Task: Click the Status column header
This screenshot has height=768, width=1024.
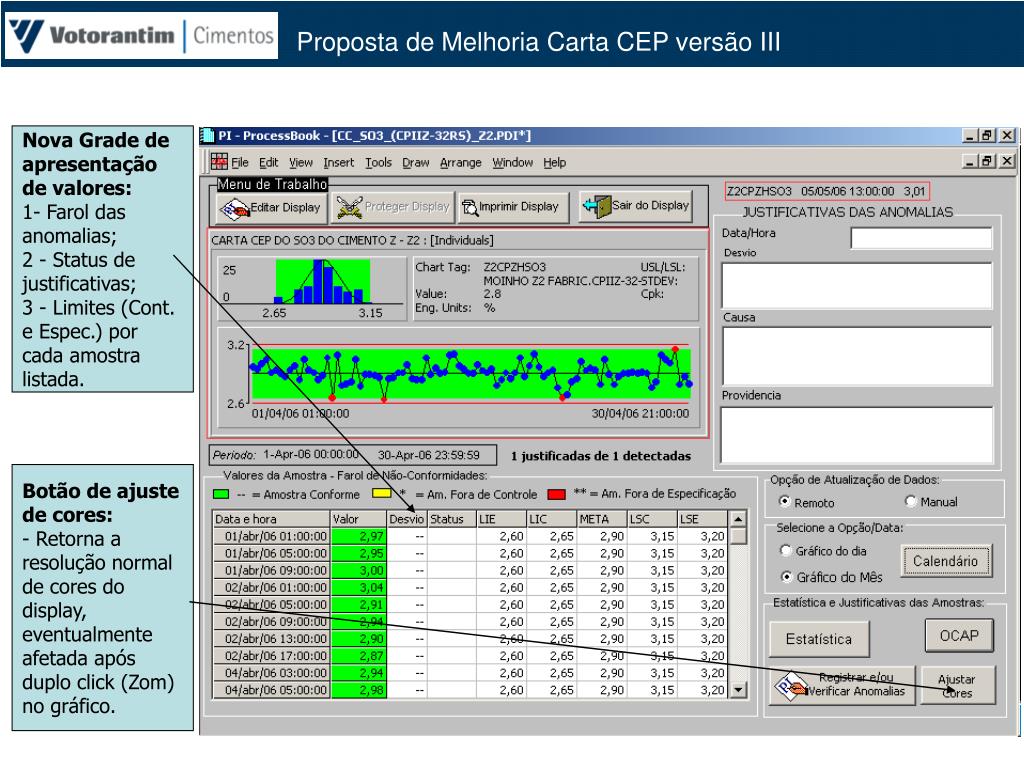Action: coord(452,519)
